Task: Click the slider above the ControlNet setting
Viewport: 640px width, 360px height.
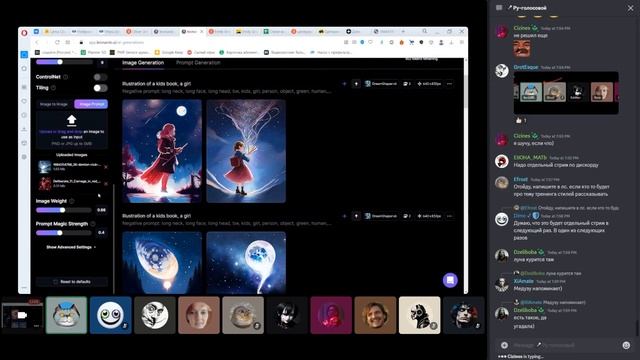Action: point(64,62)
